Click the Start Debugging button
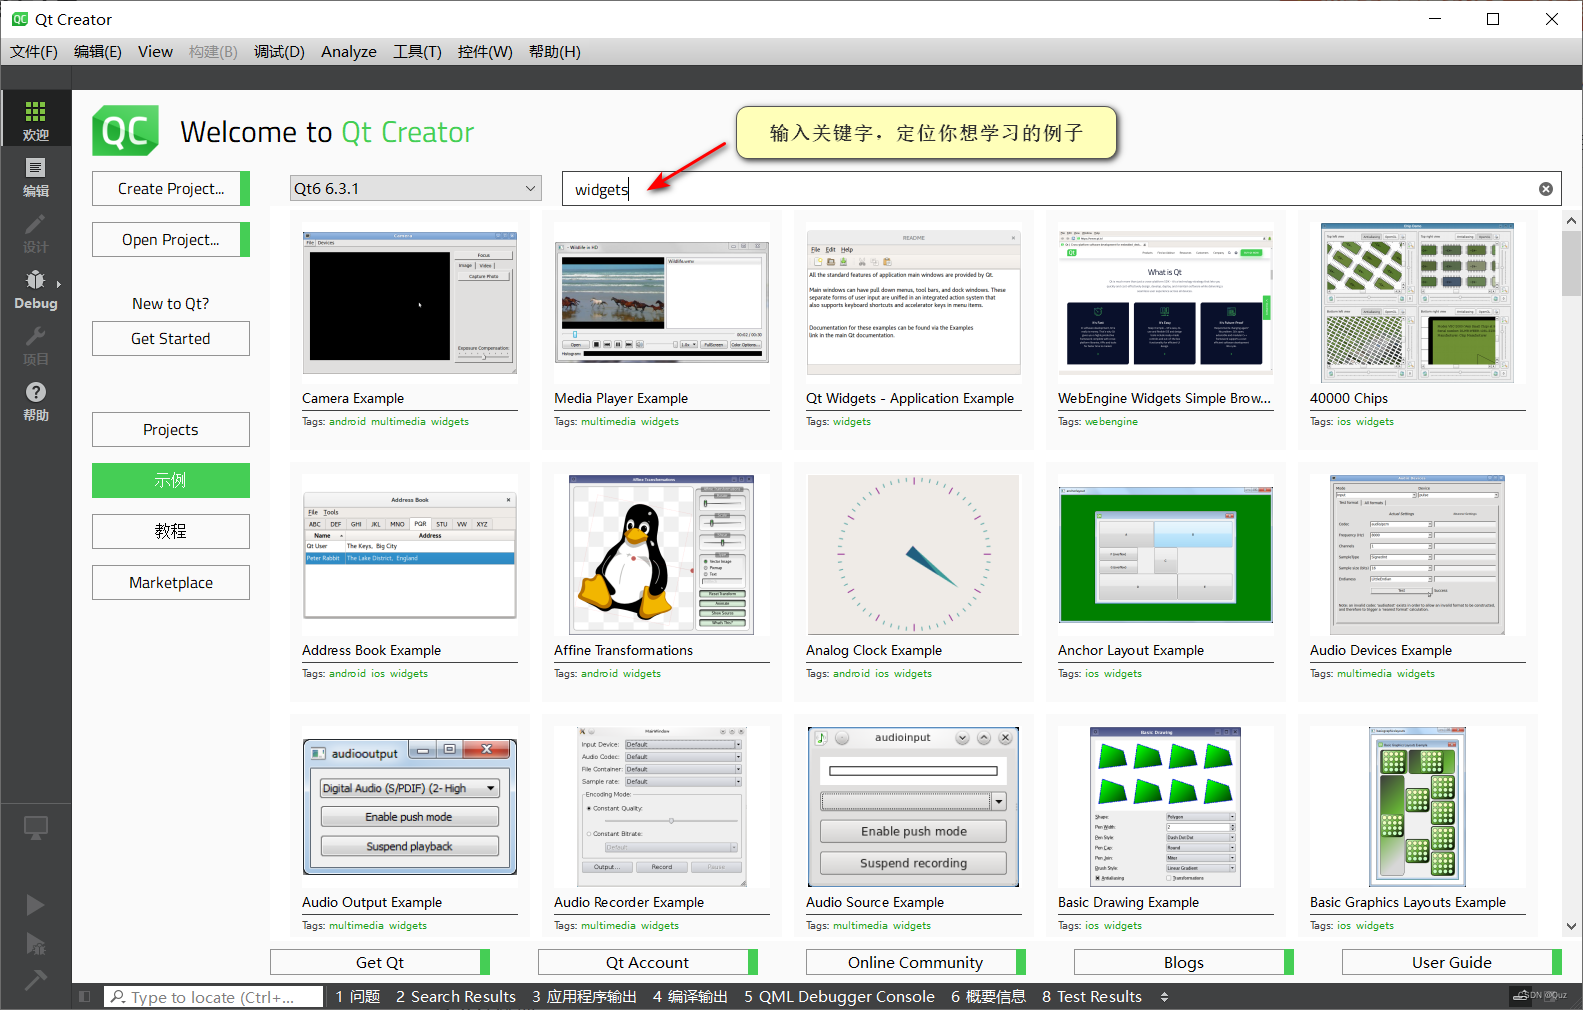 [35, 943]
